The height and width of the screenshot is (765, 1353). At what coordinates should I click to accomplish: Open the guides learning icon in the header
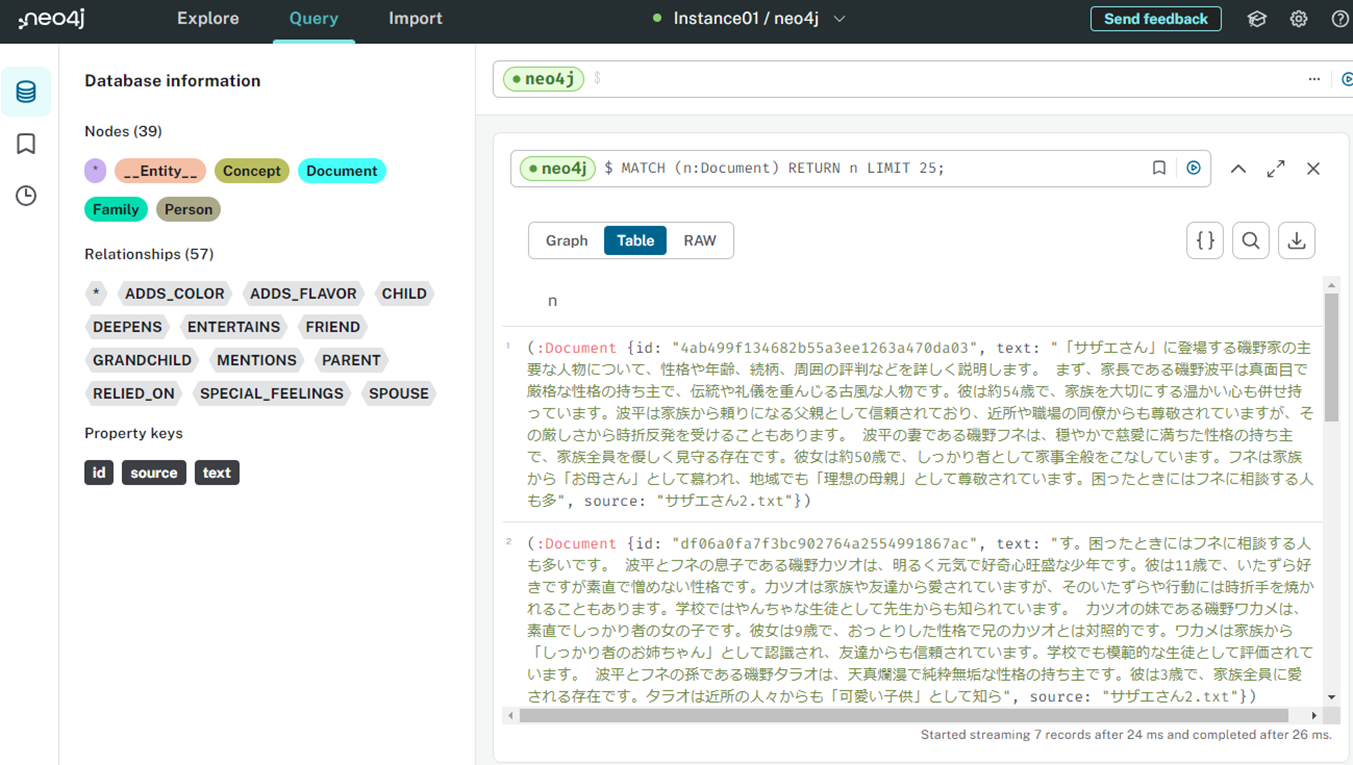(x=1257, y=18)
